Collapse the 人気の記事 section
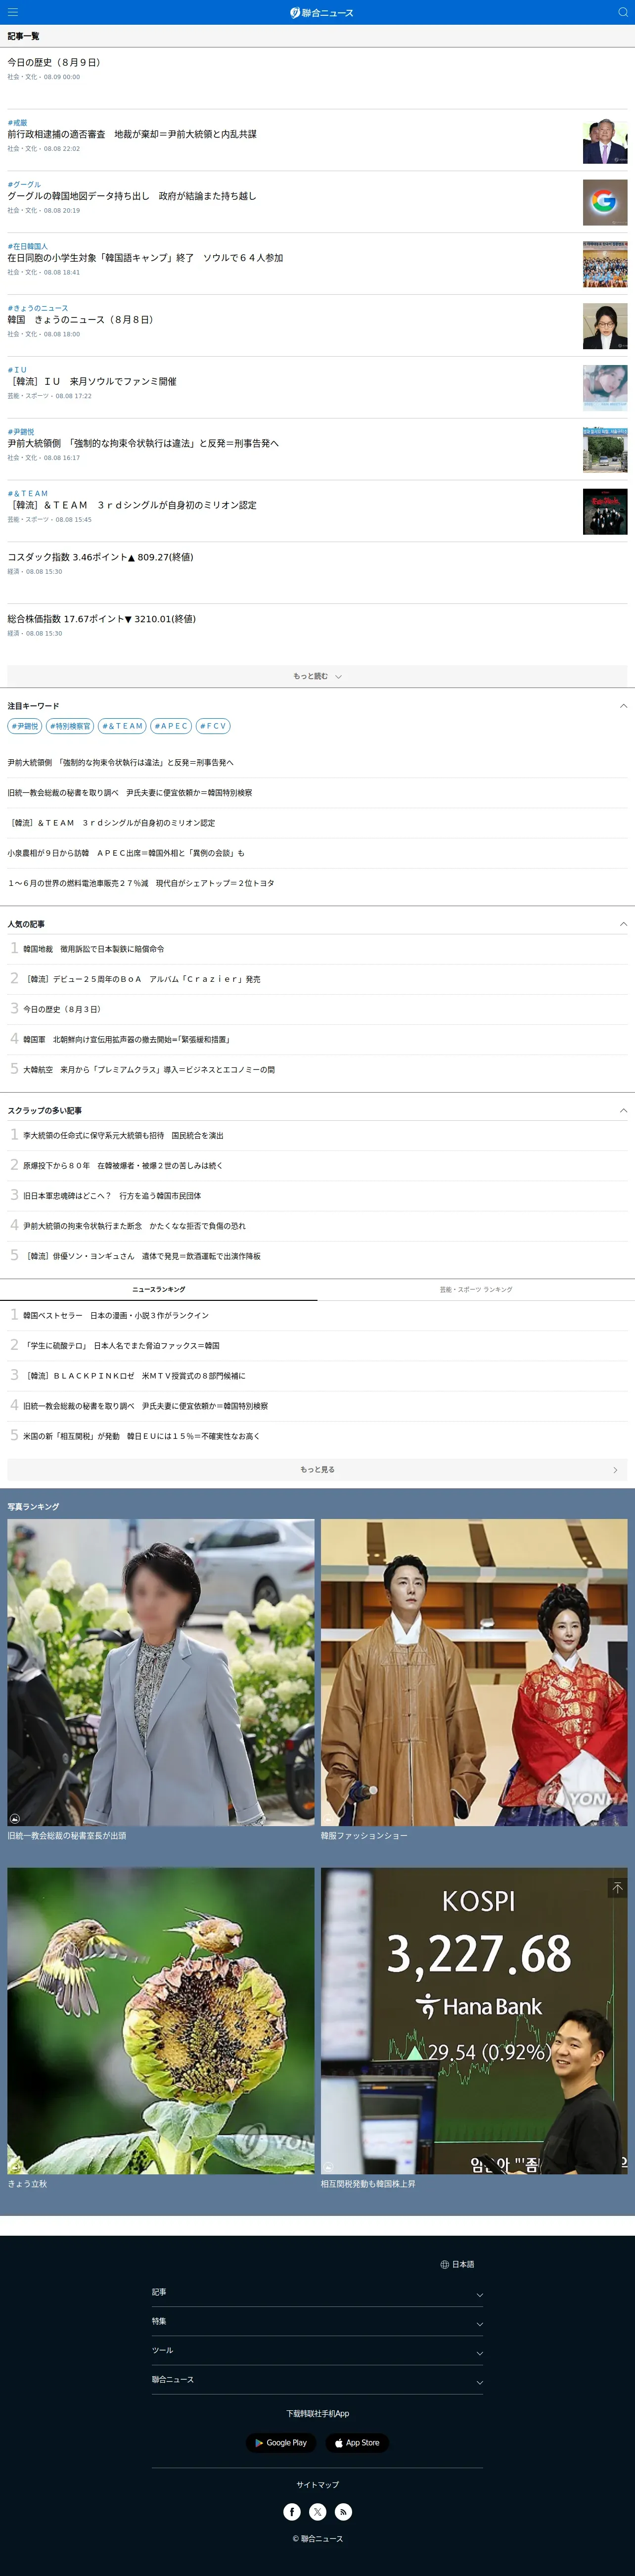Screen dimensions: 635x2576 click(623, 924)
